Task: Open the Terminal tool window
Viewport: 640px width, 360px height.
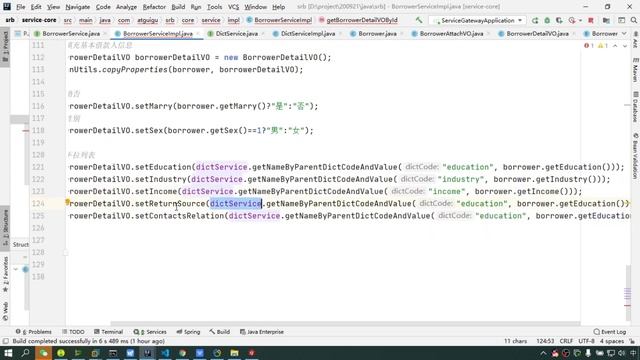Action: [x=108, y=332]
